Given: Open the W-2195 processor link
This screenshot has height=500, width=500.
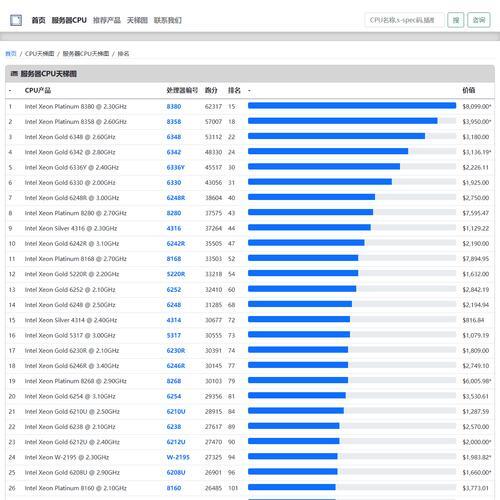Looking at the screenshot, I should coord(178,457).
